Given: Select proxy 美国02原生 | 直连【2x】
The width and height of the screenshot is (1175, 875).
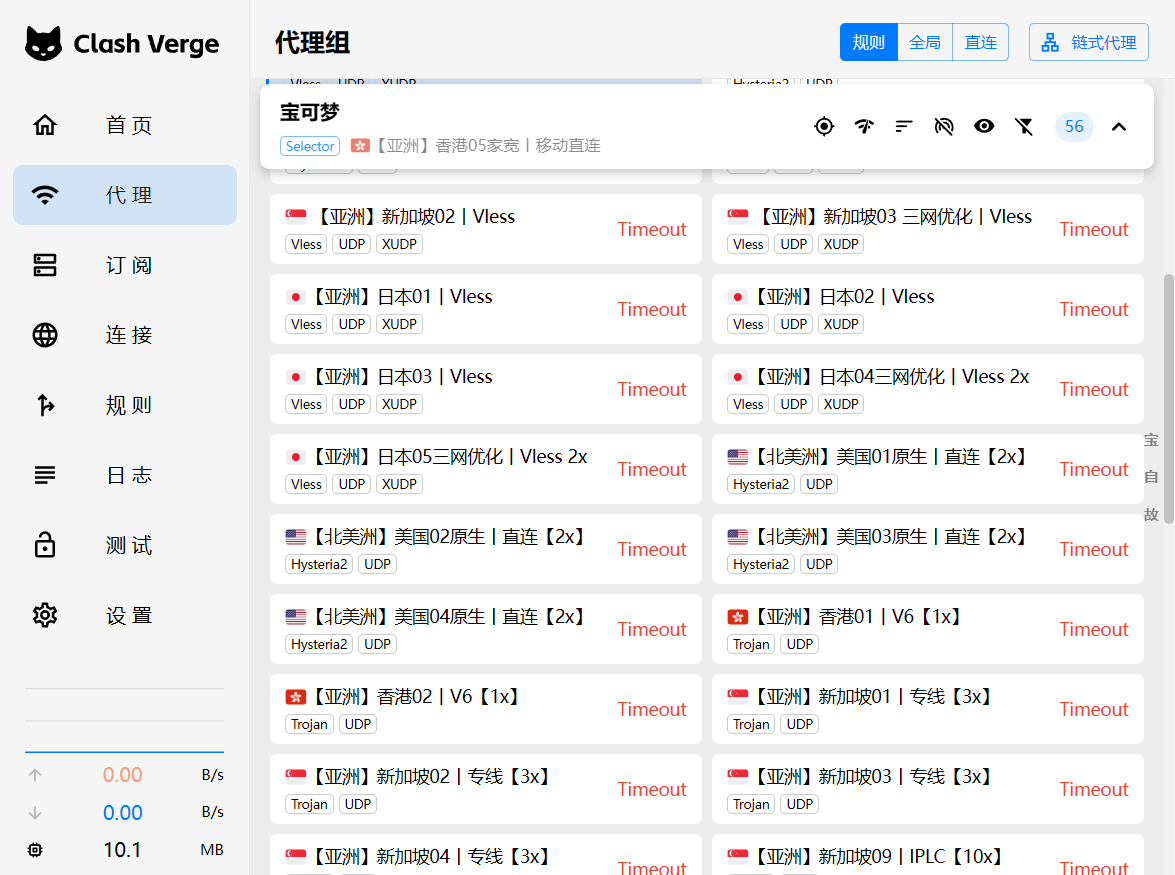Looking at the screenshot, I should pyautogui.click(x=486, y=549).
